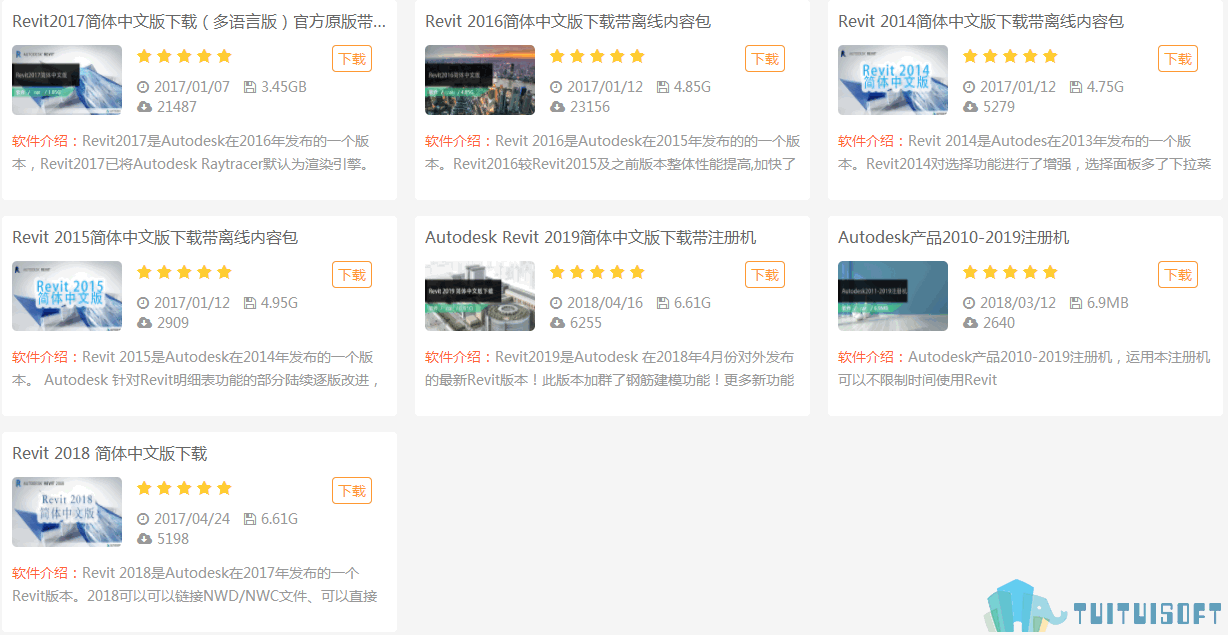The width and height of the screenshot is (1228, 635).
Task: Open the Revit 2014简体中文版下载带离线内容包 title
Action: point(981,21)
